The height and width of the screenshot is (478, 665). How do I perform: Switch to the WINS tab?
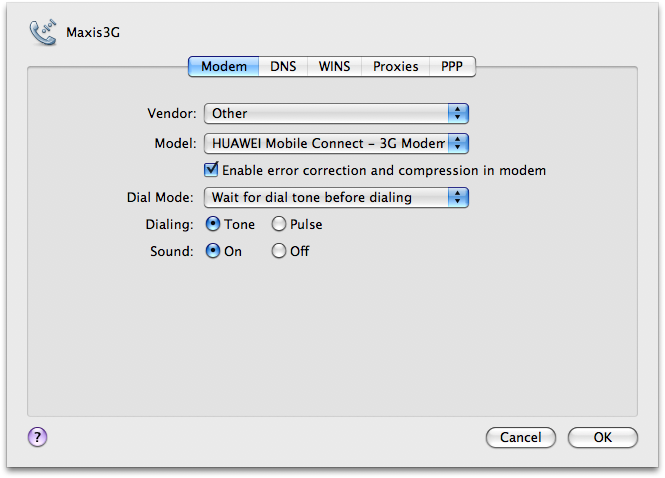click(334, 67)
